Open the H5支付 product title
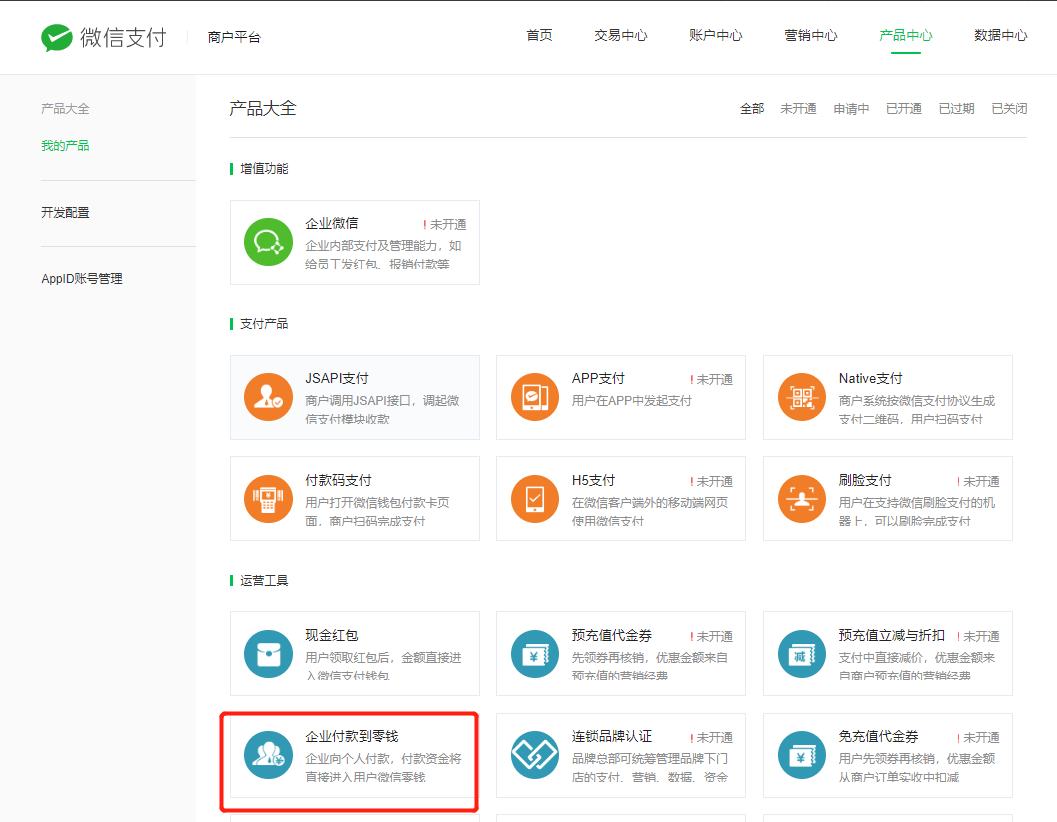Image resolution: width=1057 pixels, height=822 pixels. click(x=594, y=480)
